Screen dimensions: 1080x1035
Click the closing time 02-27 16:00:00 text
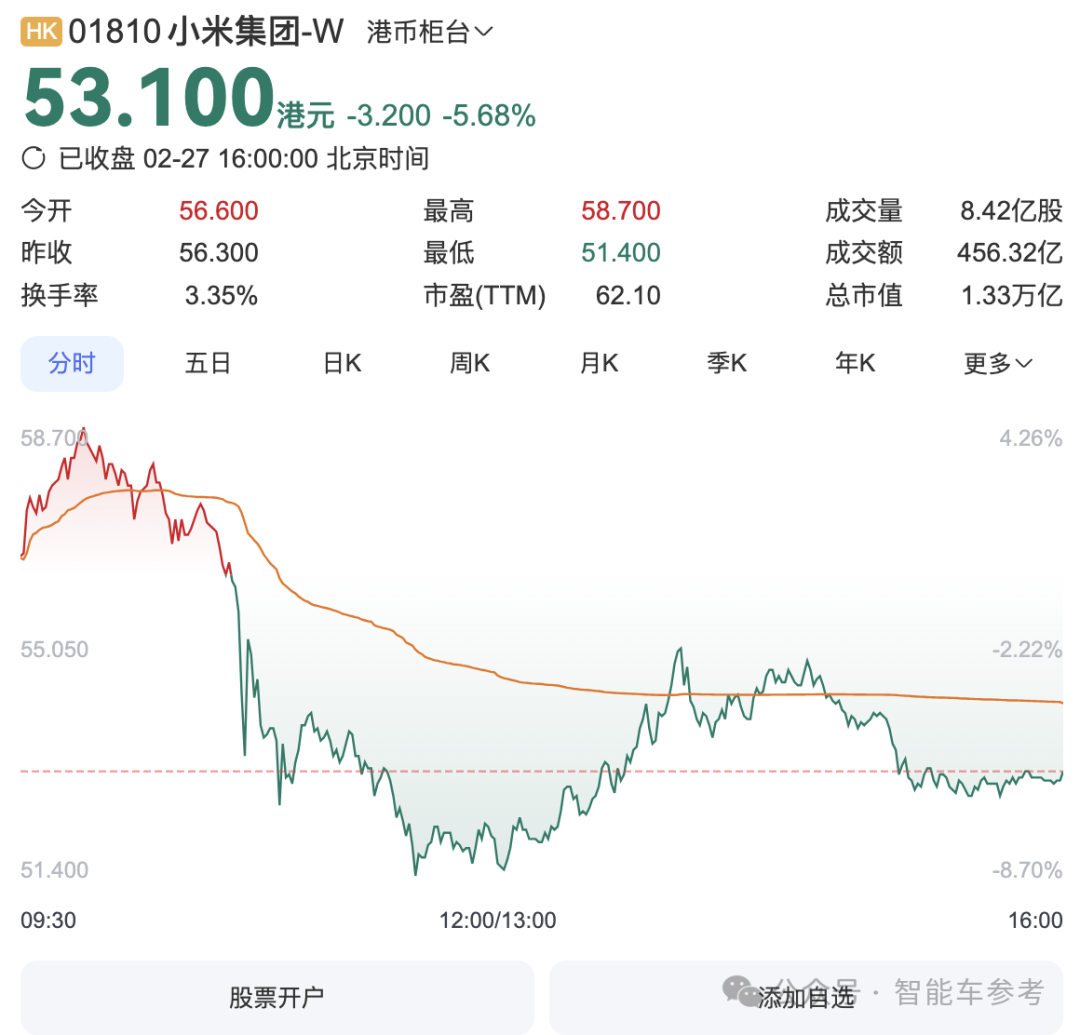[230, 158]
